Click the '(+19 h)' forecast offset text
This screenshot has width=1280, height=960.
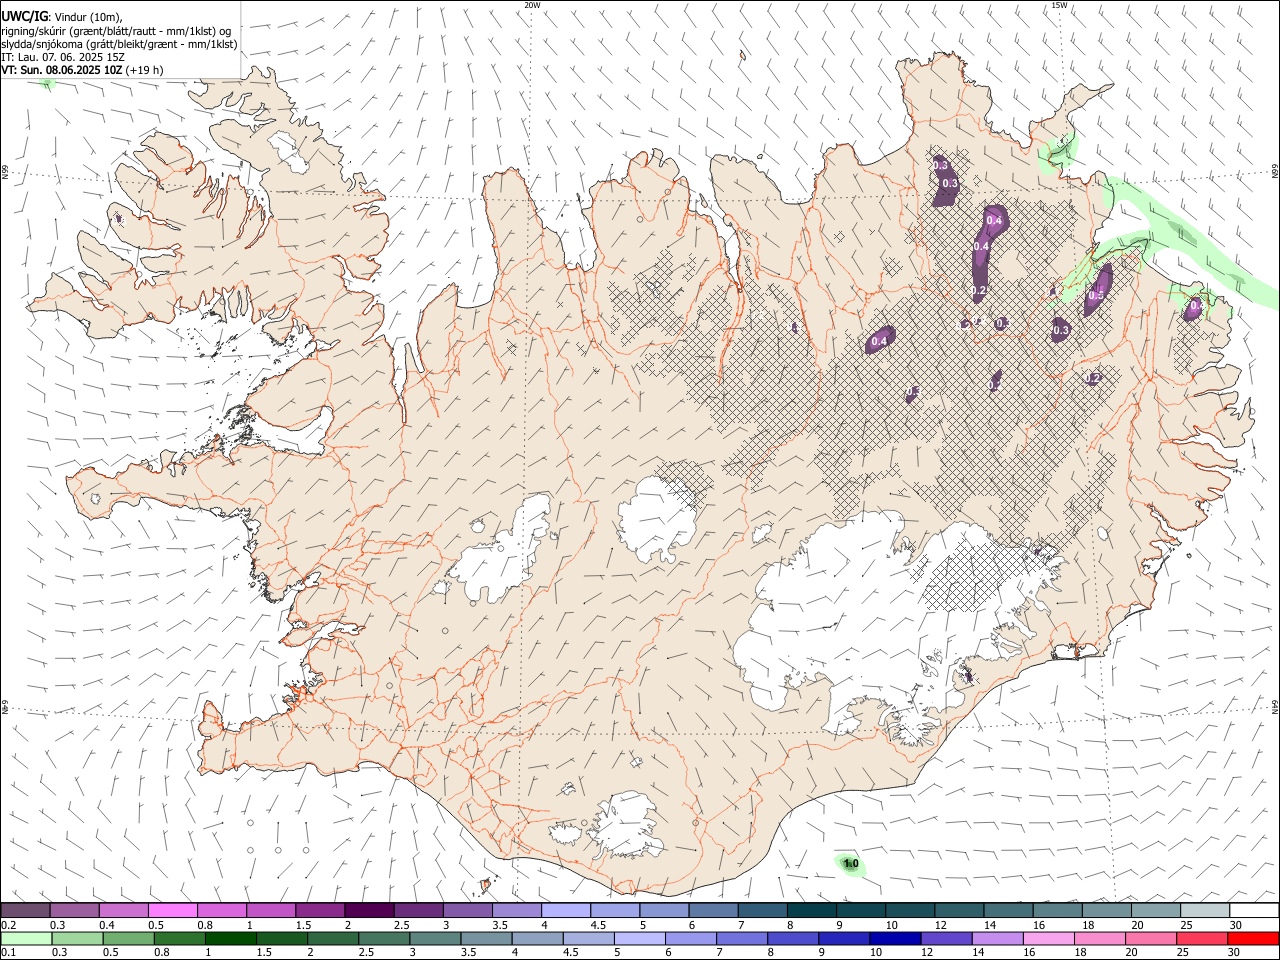click(x=145, y=70)
